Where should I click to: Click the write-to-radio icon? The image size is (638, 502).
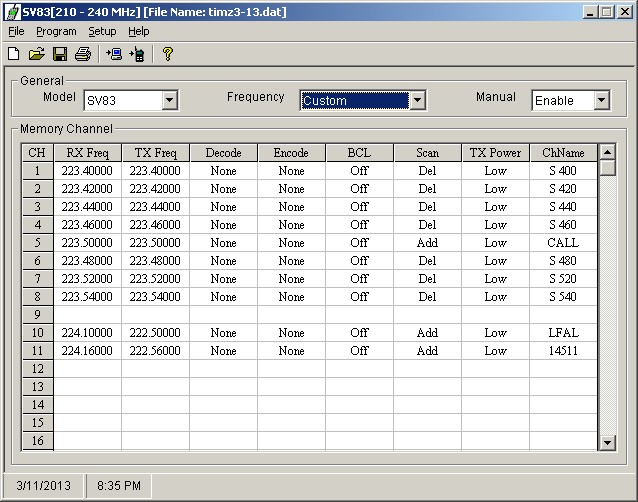[x=137, y=54]
